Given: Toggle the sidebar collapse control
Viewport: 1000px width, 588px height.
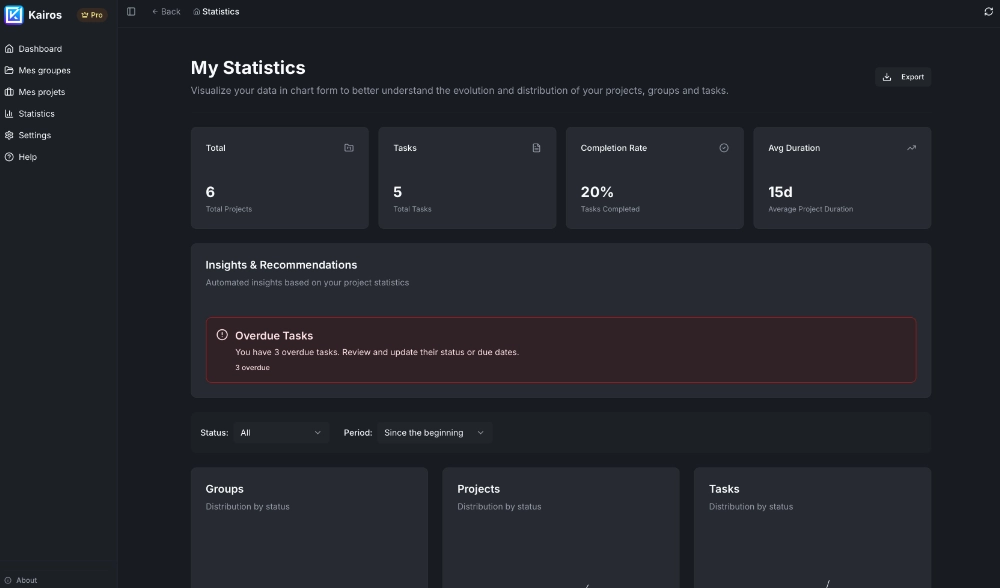Looking at the screenshot, I should coord(130,11).
